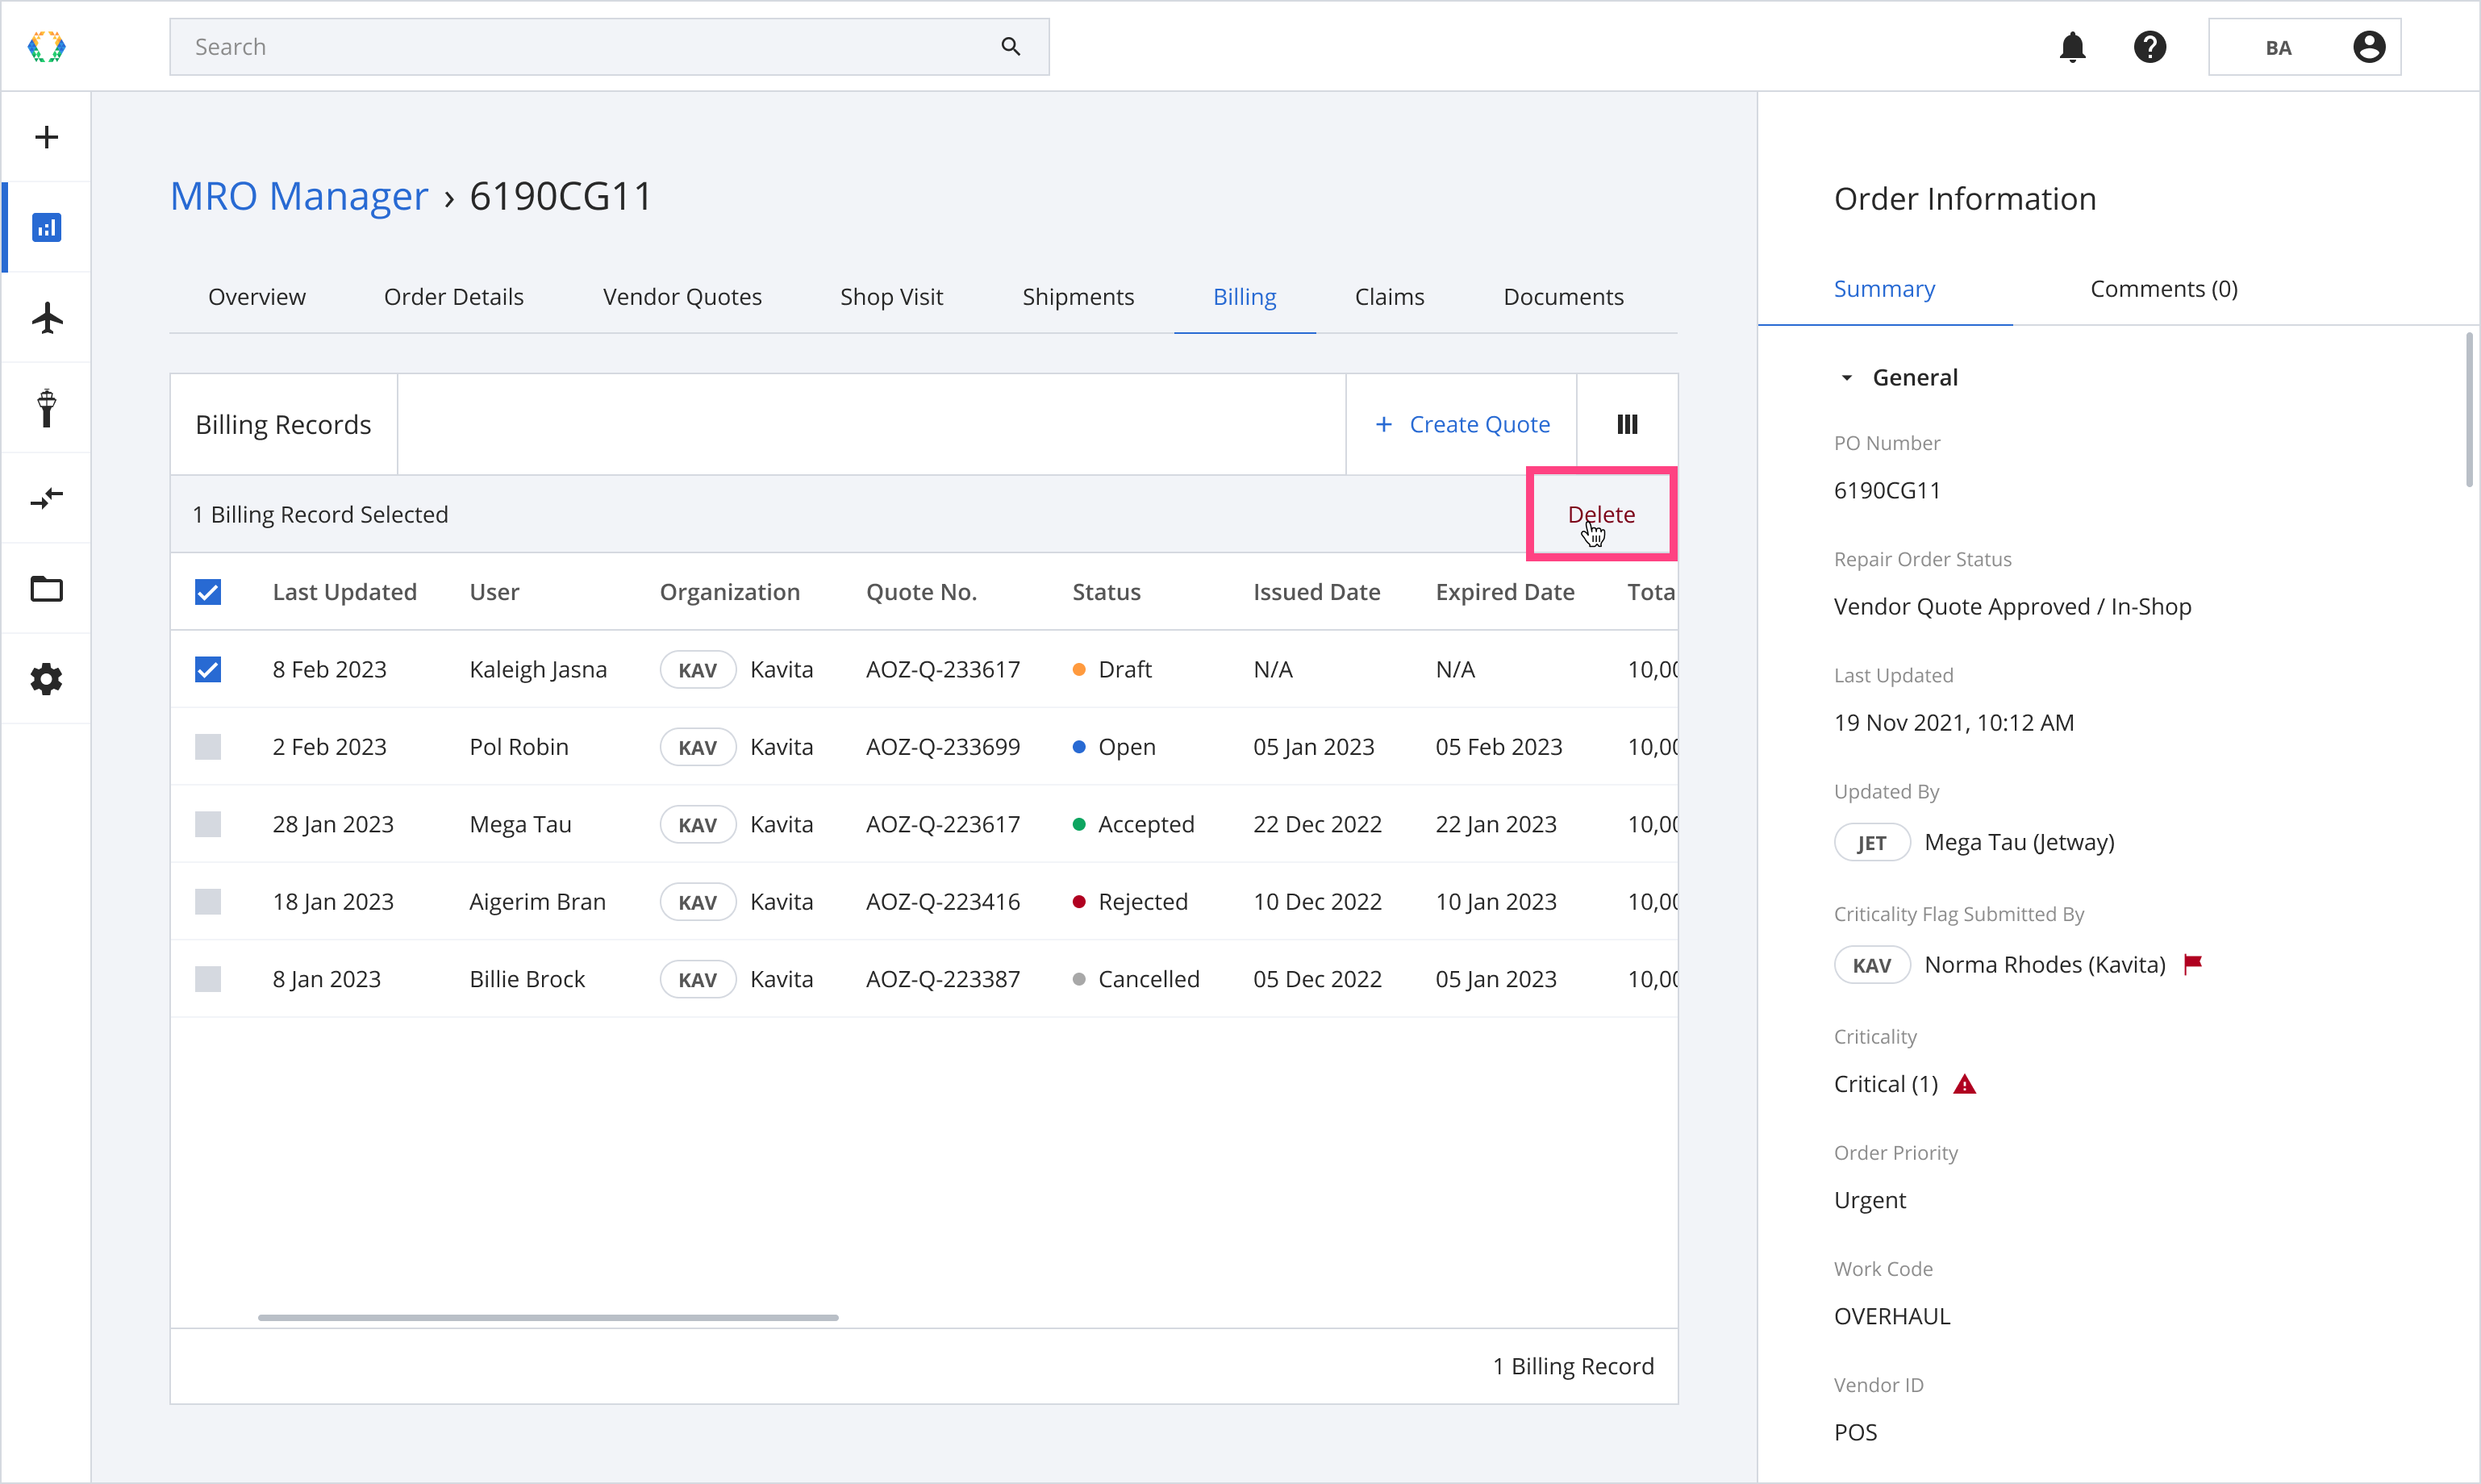This screenshot has width=2481, height=1484.
Task: Click KAV badge in Aigerim Bran row
Action: coord(698,902)
